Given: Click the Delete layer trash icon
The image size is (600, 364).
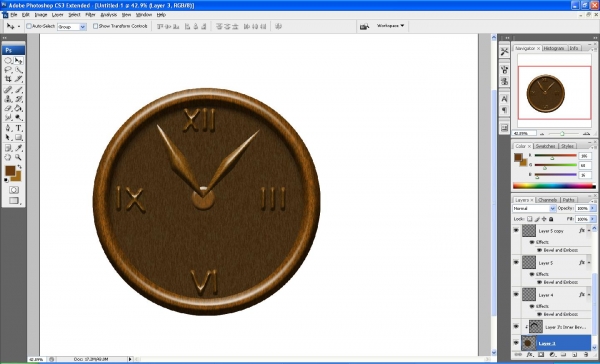Looking at the screenshot, I should [586, 355].
